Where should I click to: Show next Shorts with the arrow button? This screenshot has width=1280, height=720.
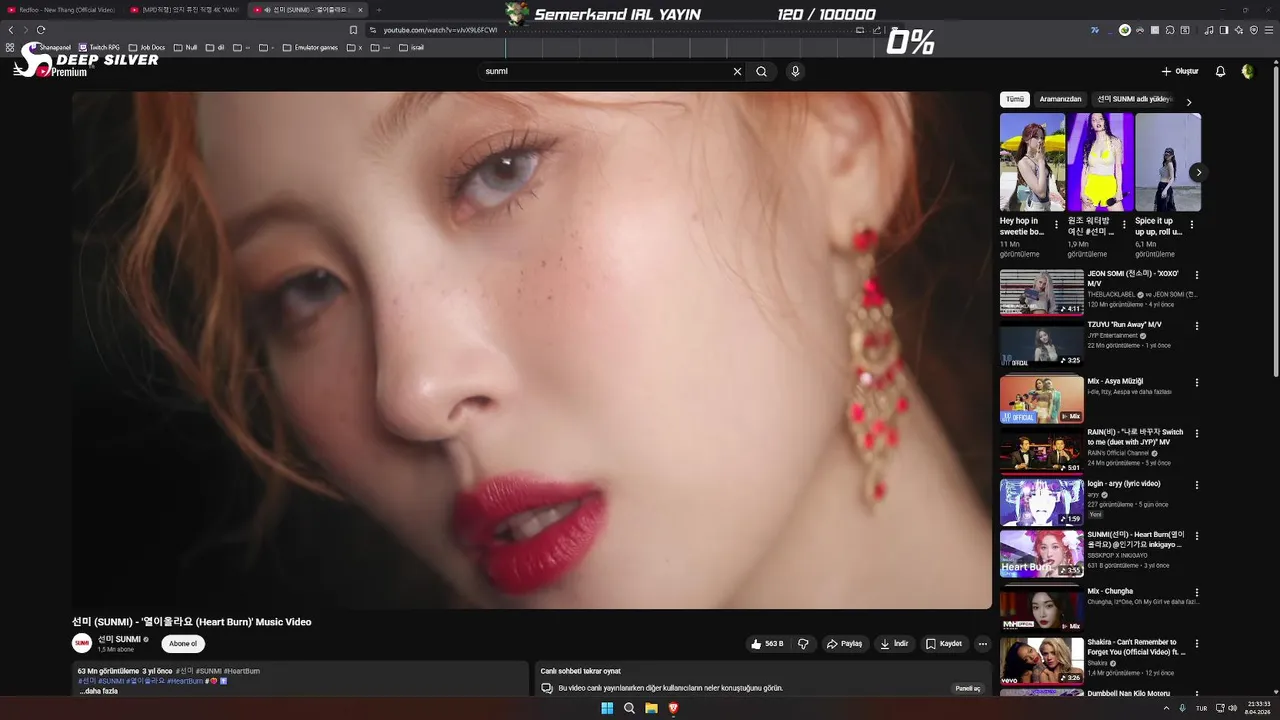[x=1198, y=173]
